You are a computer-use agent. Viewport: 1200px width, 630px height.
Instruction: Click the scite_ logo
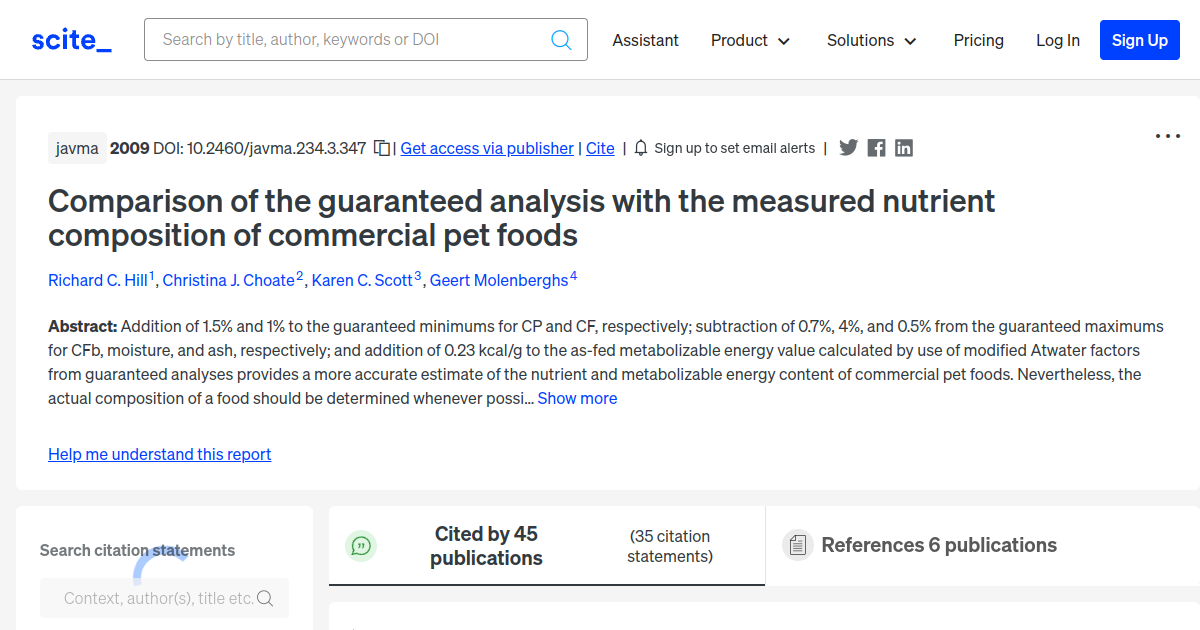[71, 40]
